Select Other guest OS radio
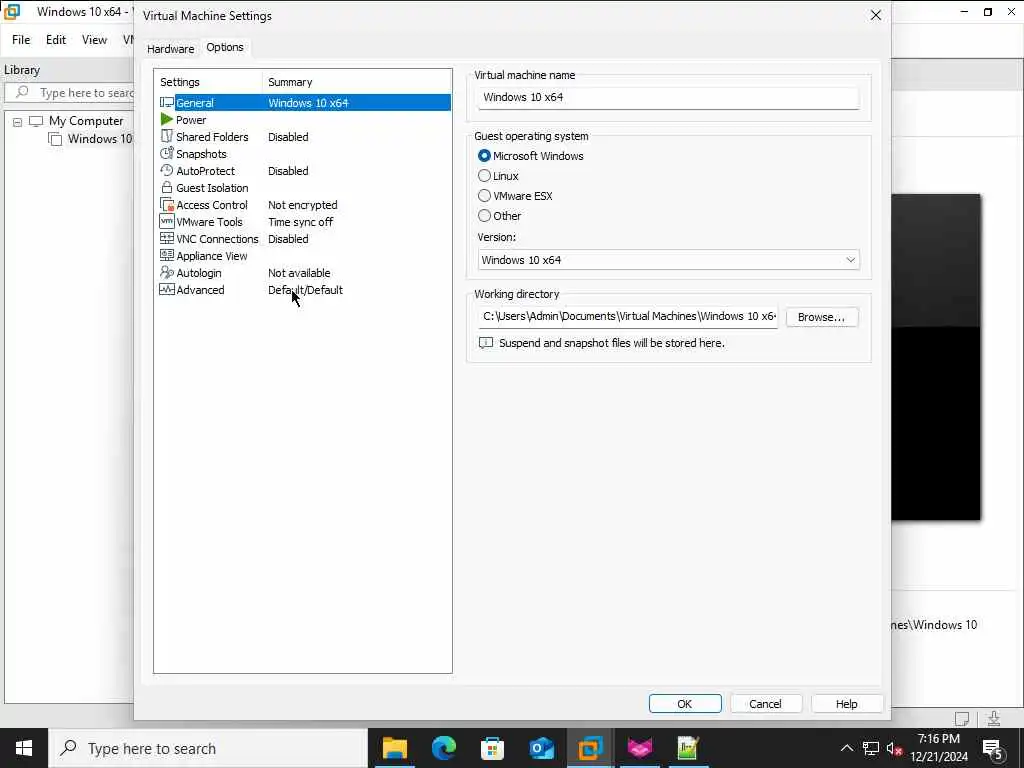The width and height of the screenshot is (1024, 768). click(x=484, y=216)
